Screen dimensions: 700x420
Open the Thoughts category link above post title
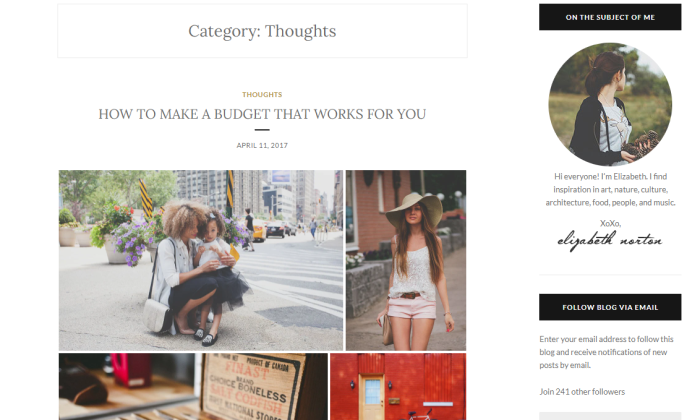pyautogui.click(x=262, y=95)
